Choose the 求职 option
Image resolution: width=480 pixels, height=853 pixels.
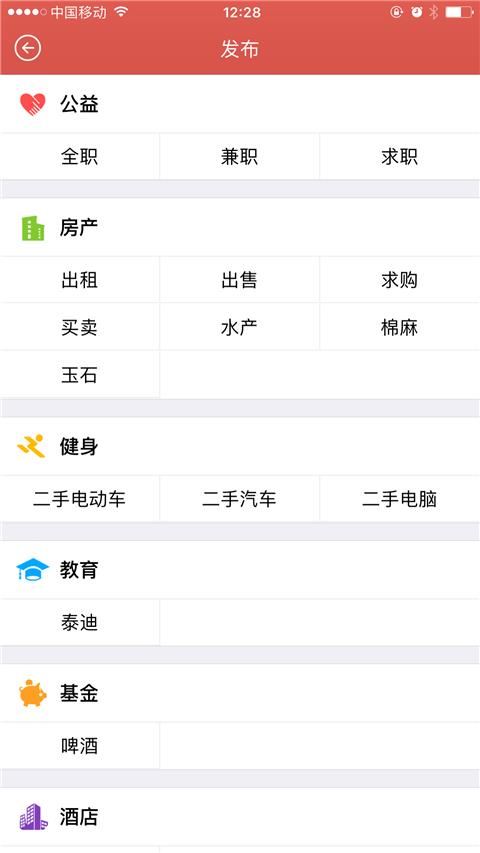tap(400, 157)
